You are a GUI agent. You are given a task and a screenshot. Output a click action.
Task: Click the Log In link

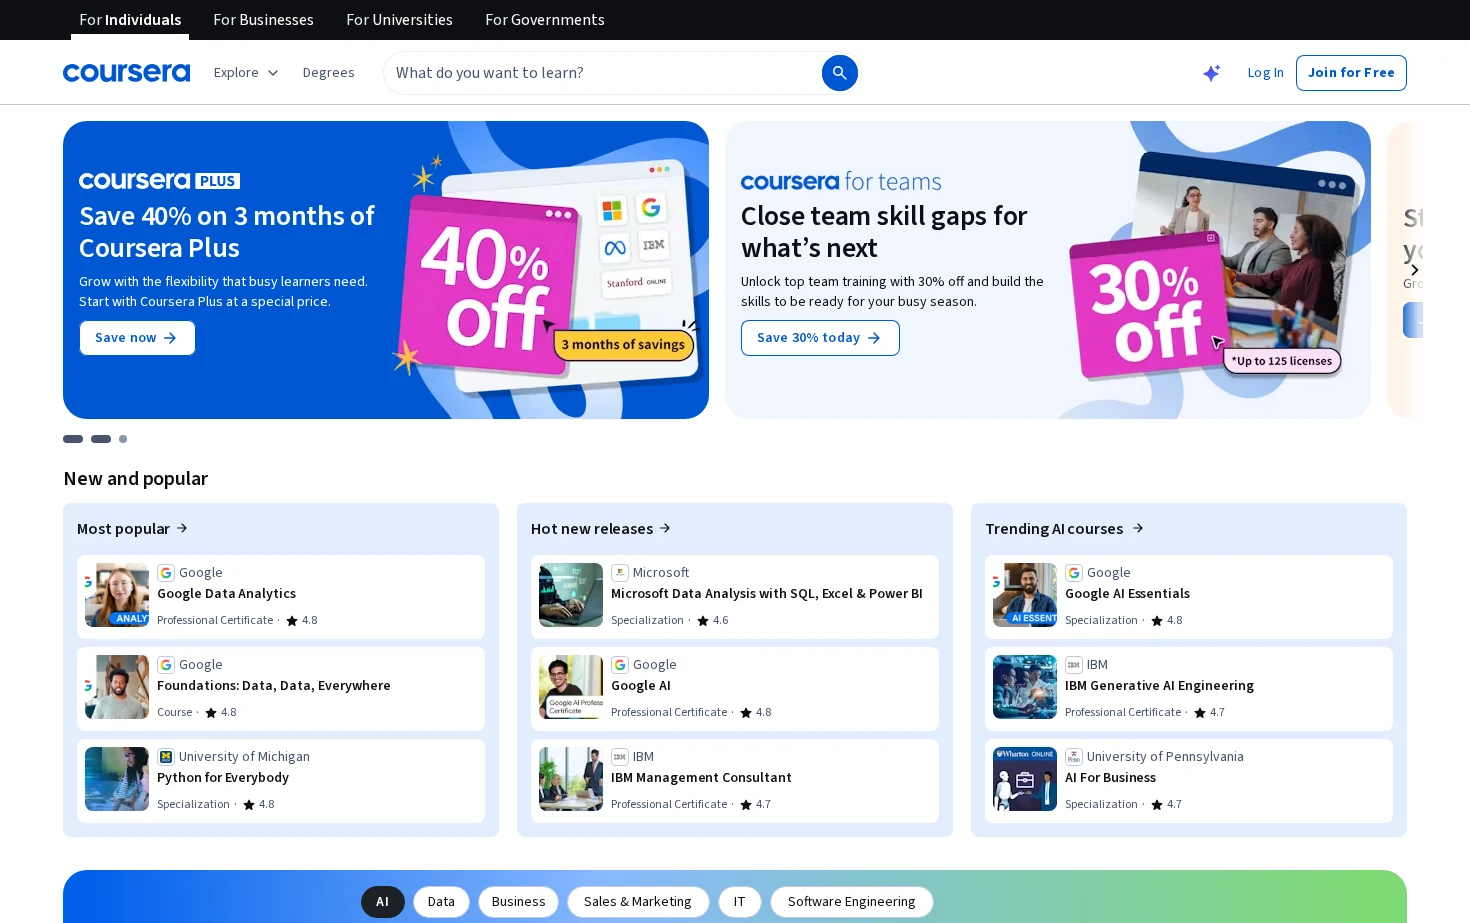(1265, 73)
